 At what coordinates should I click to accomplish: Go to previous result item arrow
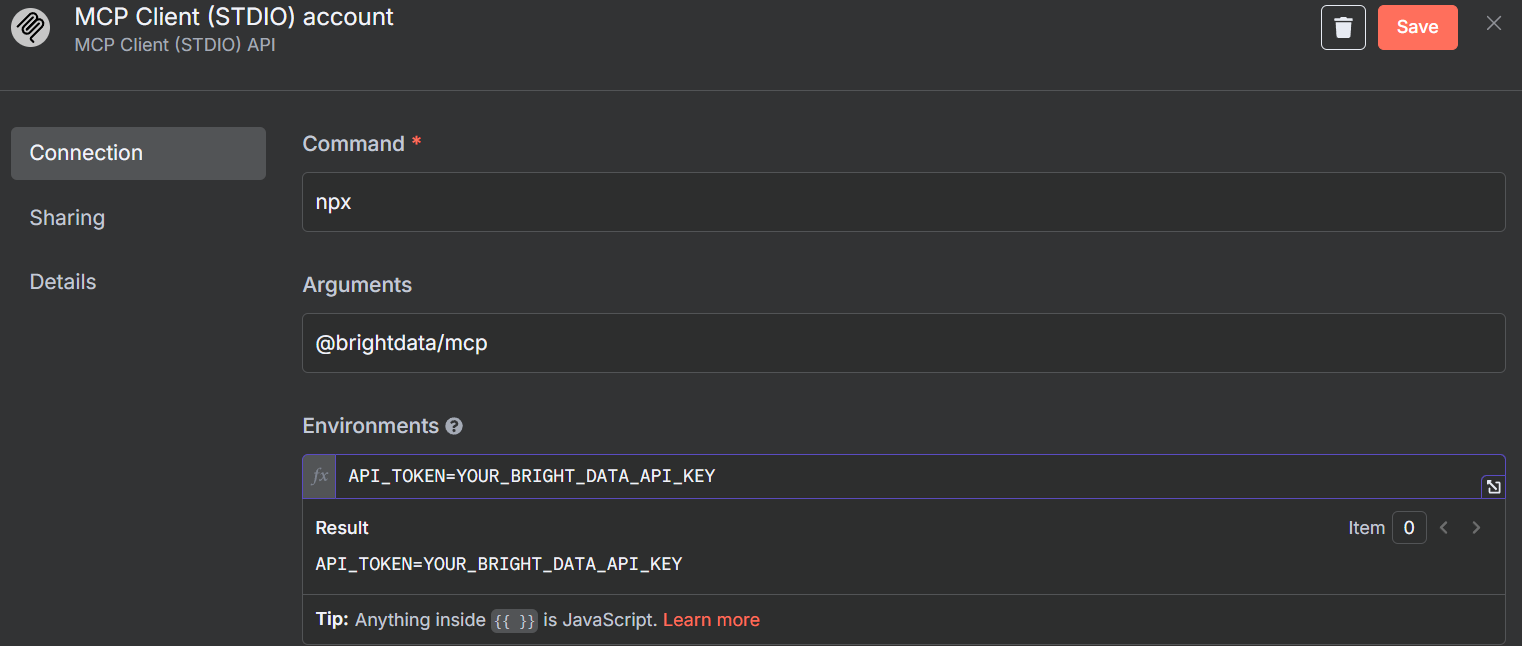1444,528
